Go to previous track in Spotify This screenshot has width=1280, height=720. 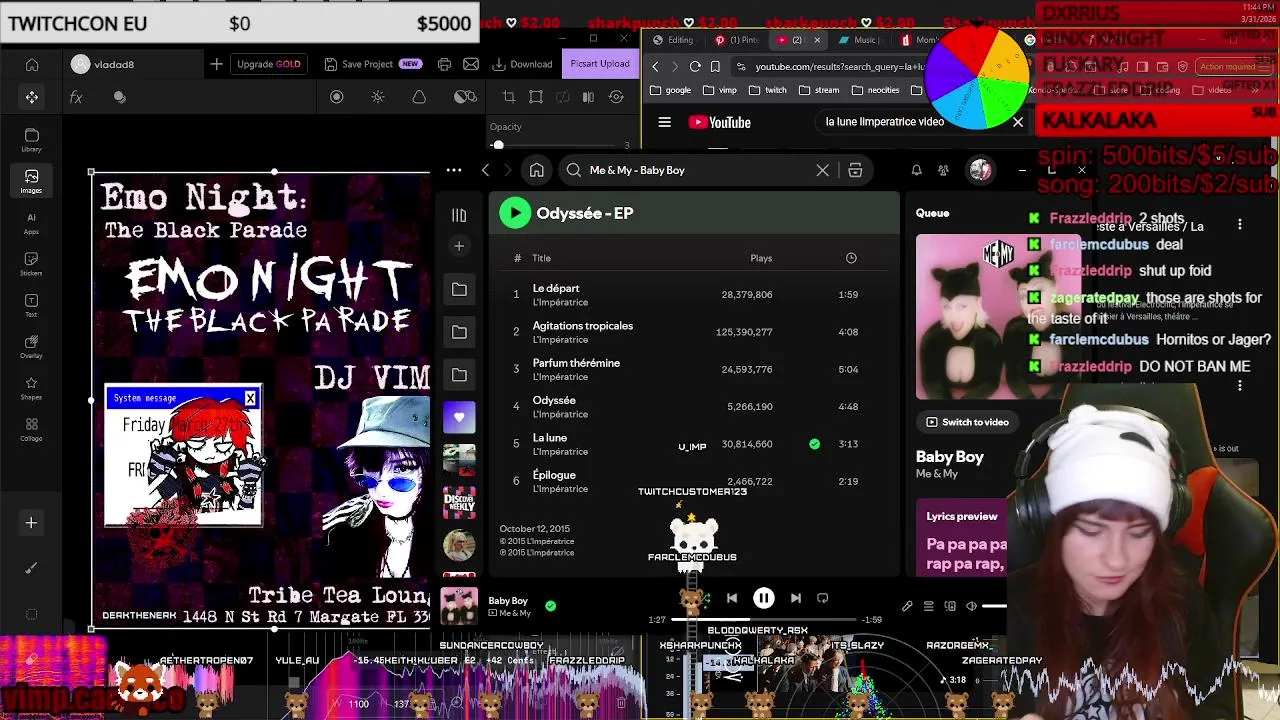tap(732, 598)
